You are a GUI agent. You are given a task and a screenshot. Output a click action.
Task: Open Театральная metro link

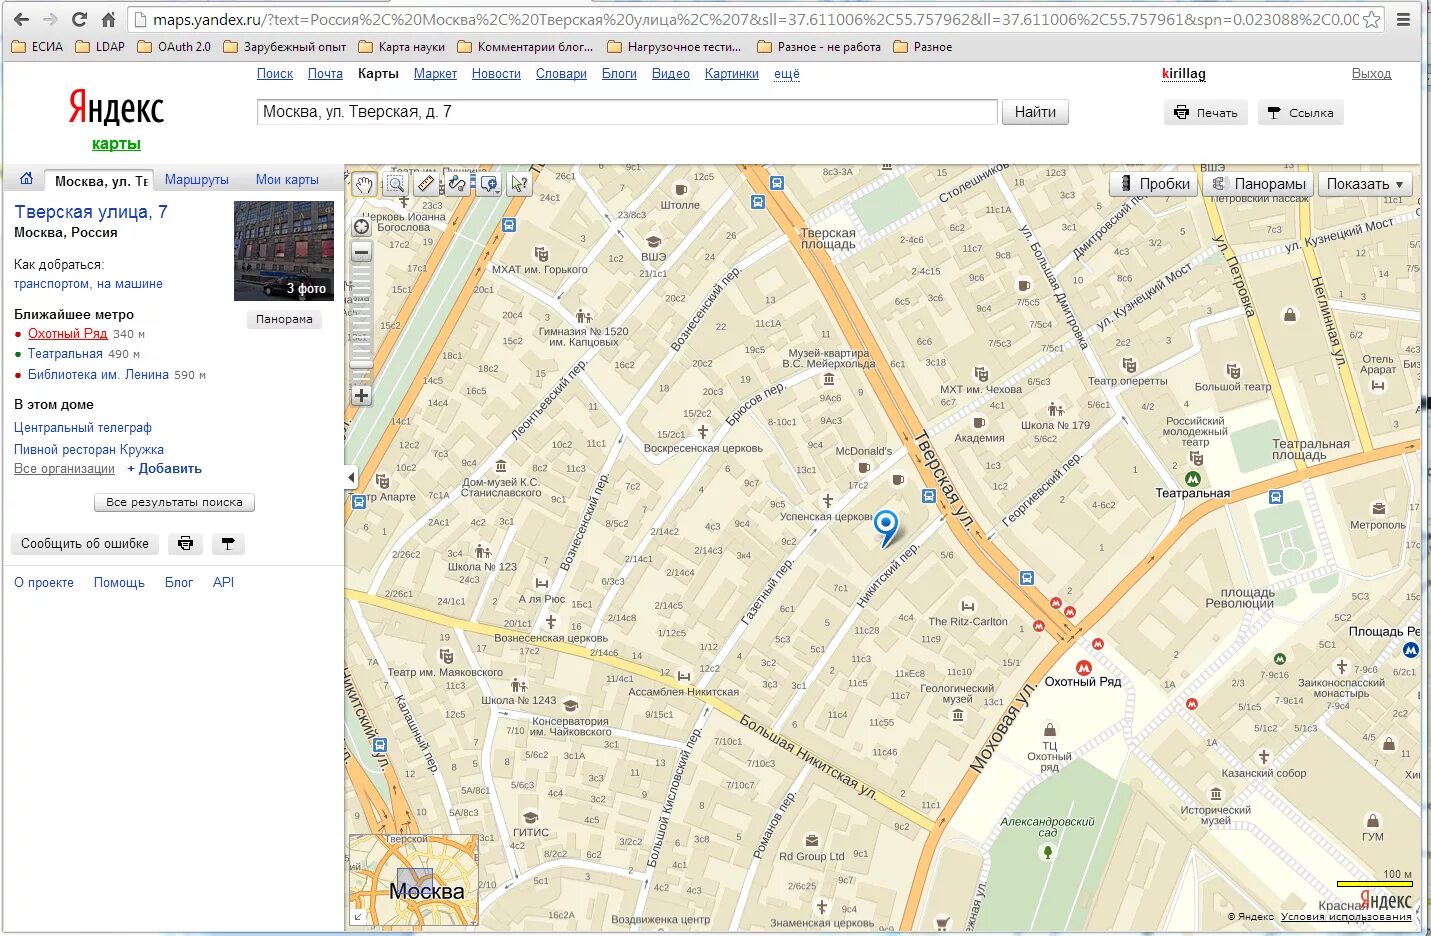pos(65,354)
